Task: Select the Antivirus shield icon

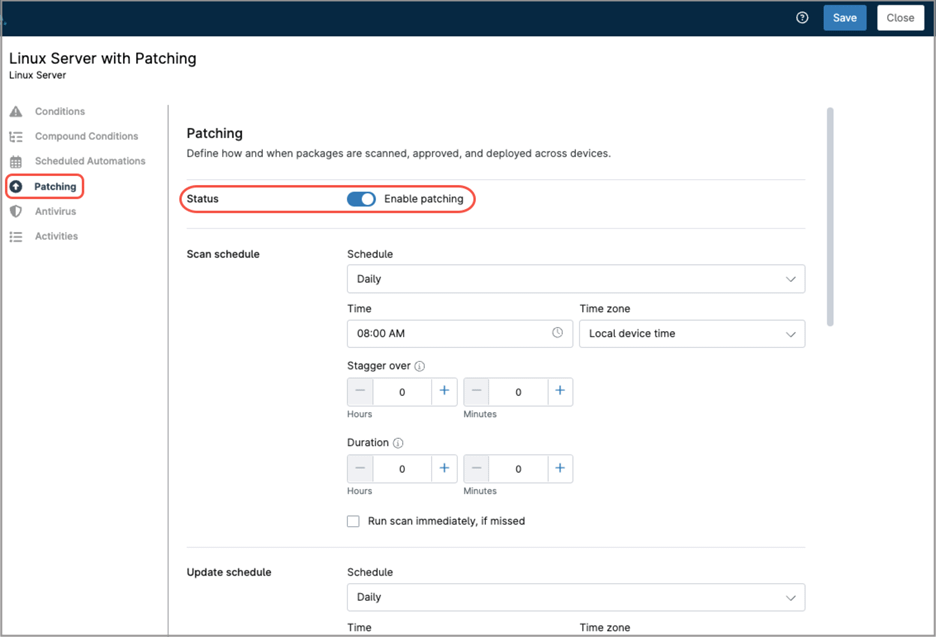Action: [x=16, y=211]
